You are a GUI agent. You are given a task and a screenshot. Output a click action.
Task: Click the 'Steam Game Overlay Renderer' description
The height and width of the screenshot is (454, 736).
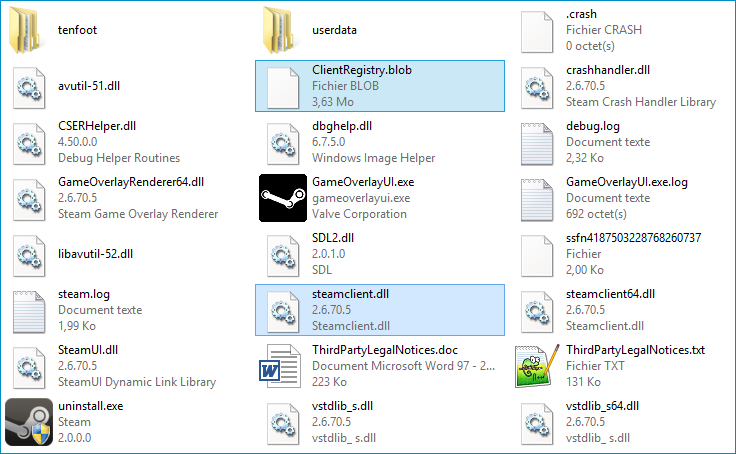click(x=138, y=214)
